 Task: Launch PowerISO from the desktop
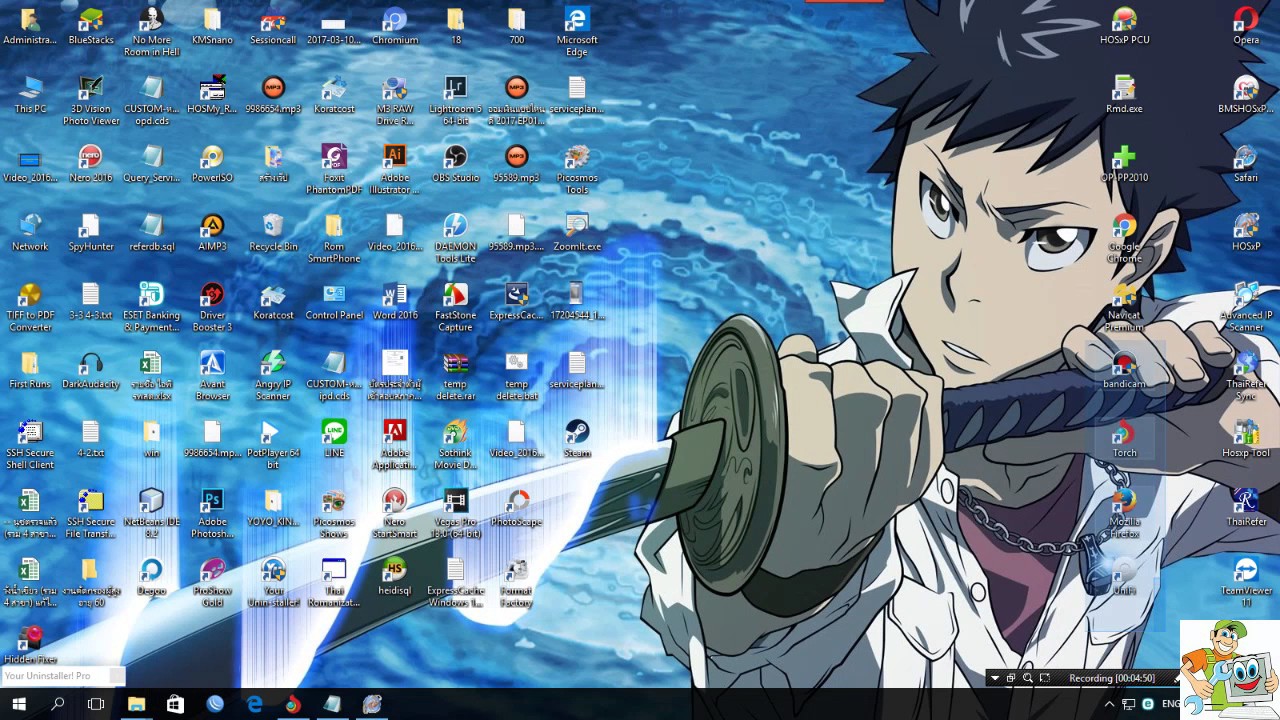pos(212,165)
